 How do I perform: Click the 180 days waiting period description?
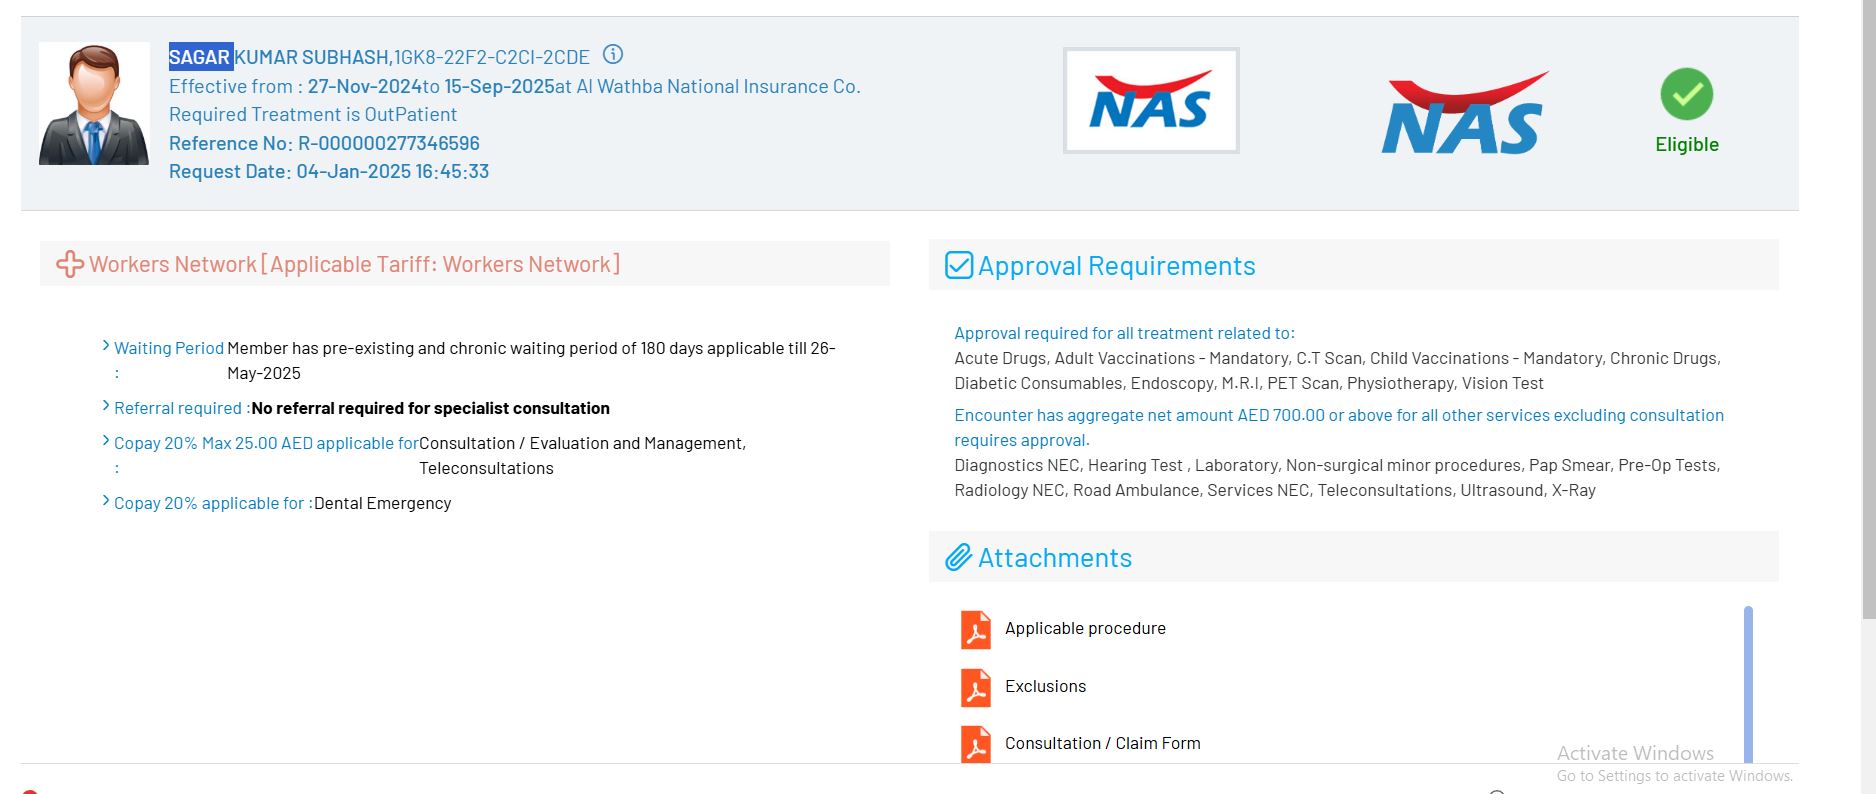click(x=531, y=360)
